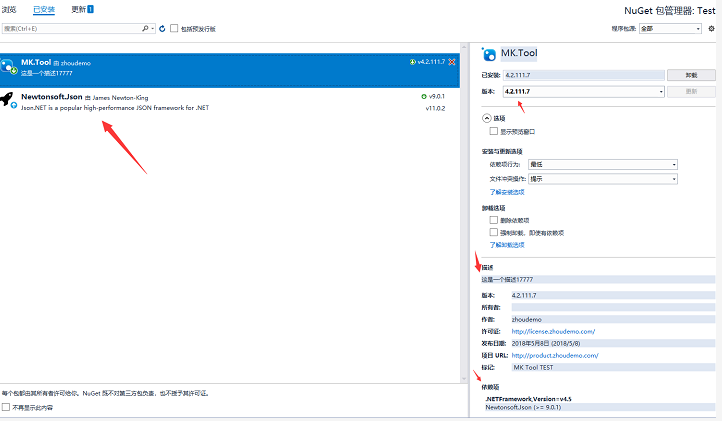This screenshot has width=722, height=421.
Task: Click the Json.NET framework description text
Action: [x=115, y=108]
